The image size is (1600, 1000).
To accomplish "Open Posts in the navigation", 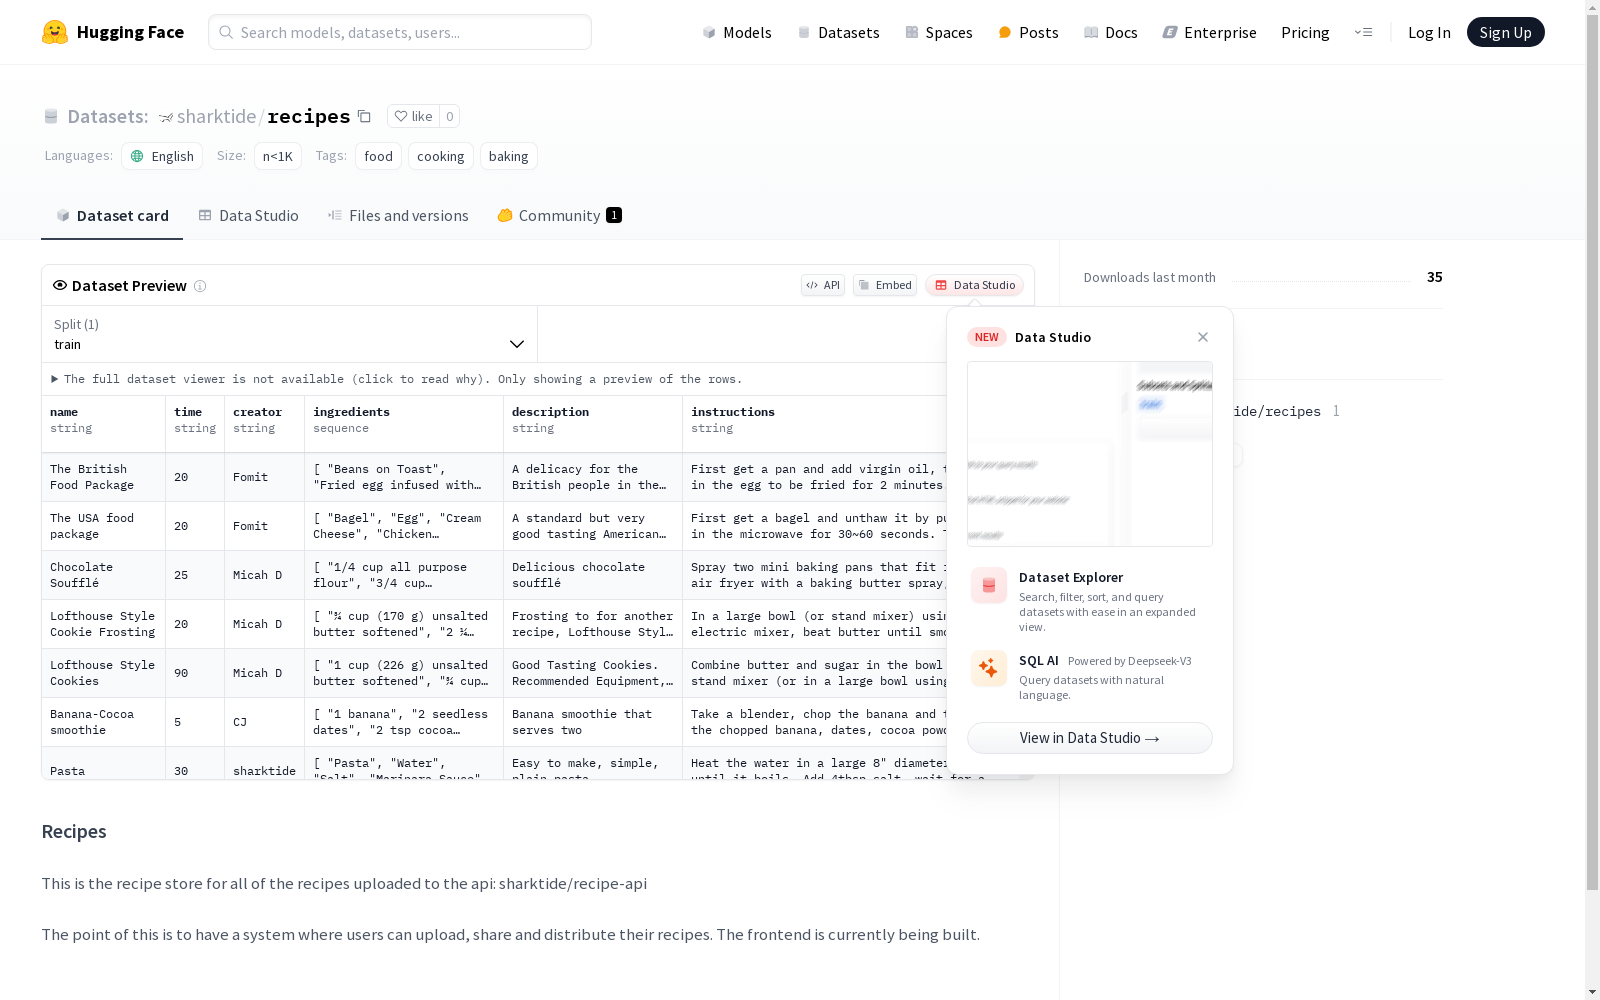I will tap(1028, 32).
